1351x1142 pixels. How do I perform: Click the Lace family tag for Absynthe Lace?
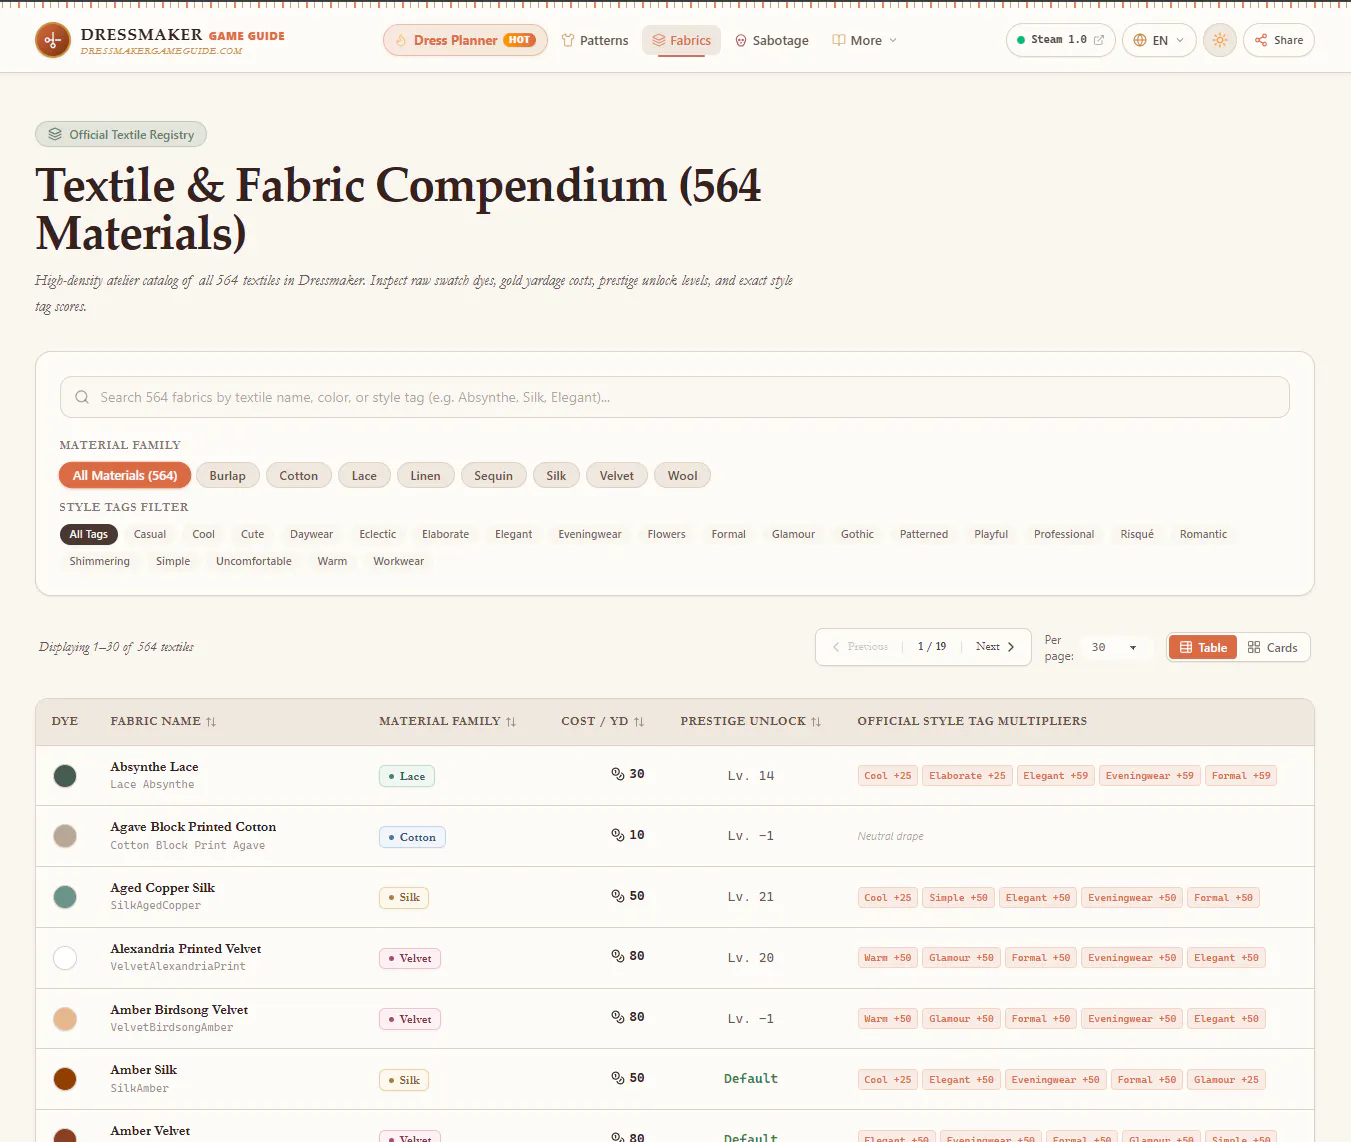coord(407,776)
